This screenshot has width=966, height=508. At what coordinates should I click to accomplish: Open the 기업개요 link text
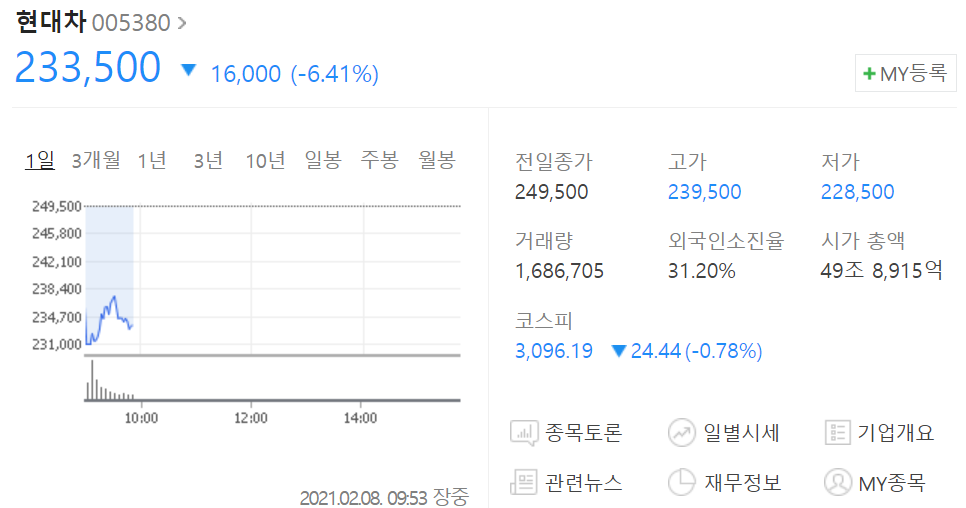point(895,433)
